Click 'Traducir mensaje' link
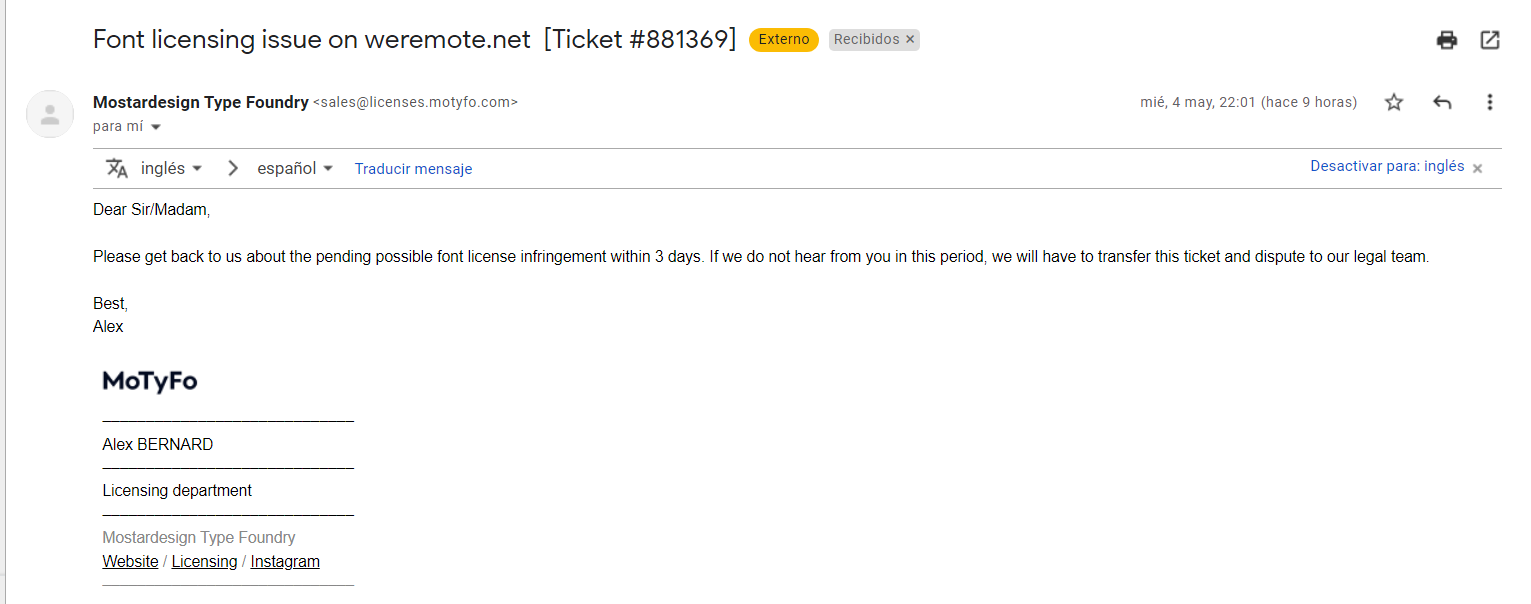The width and height of the screenshot is (1531, 604). pos(413,169)
